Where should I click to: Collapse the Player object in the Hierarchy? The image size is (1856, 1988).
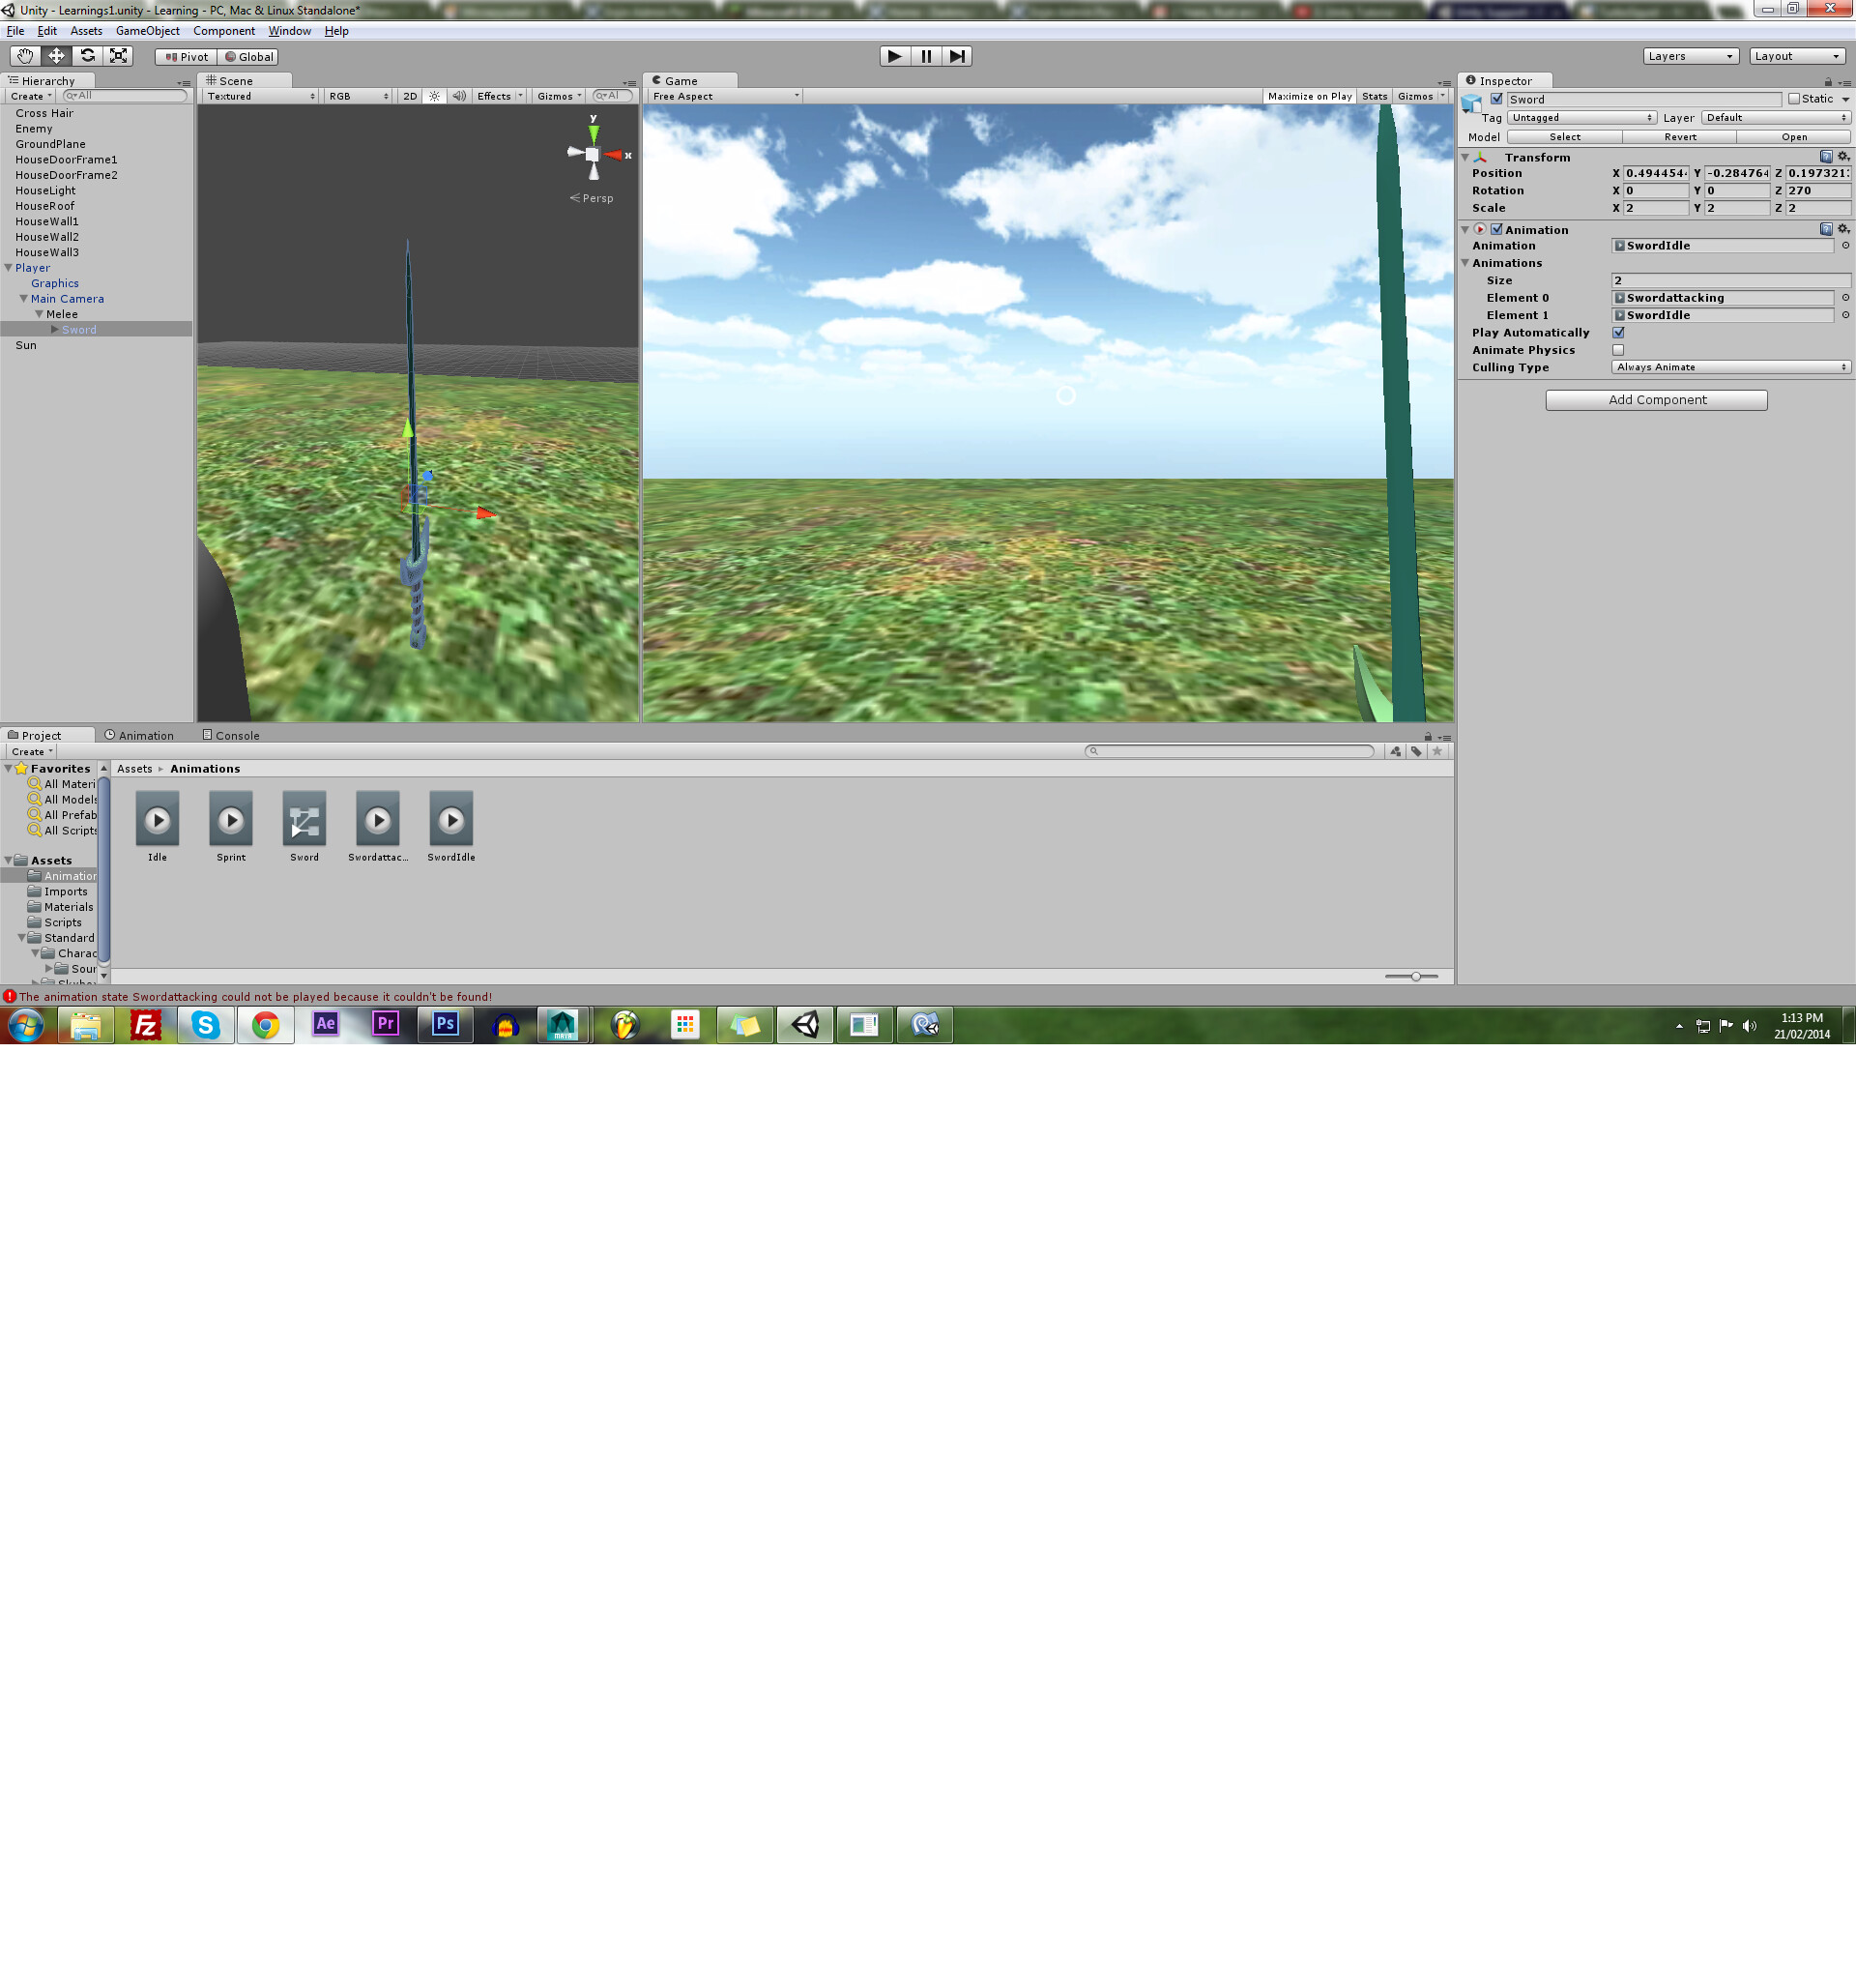click(8, 268)
